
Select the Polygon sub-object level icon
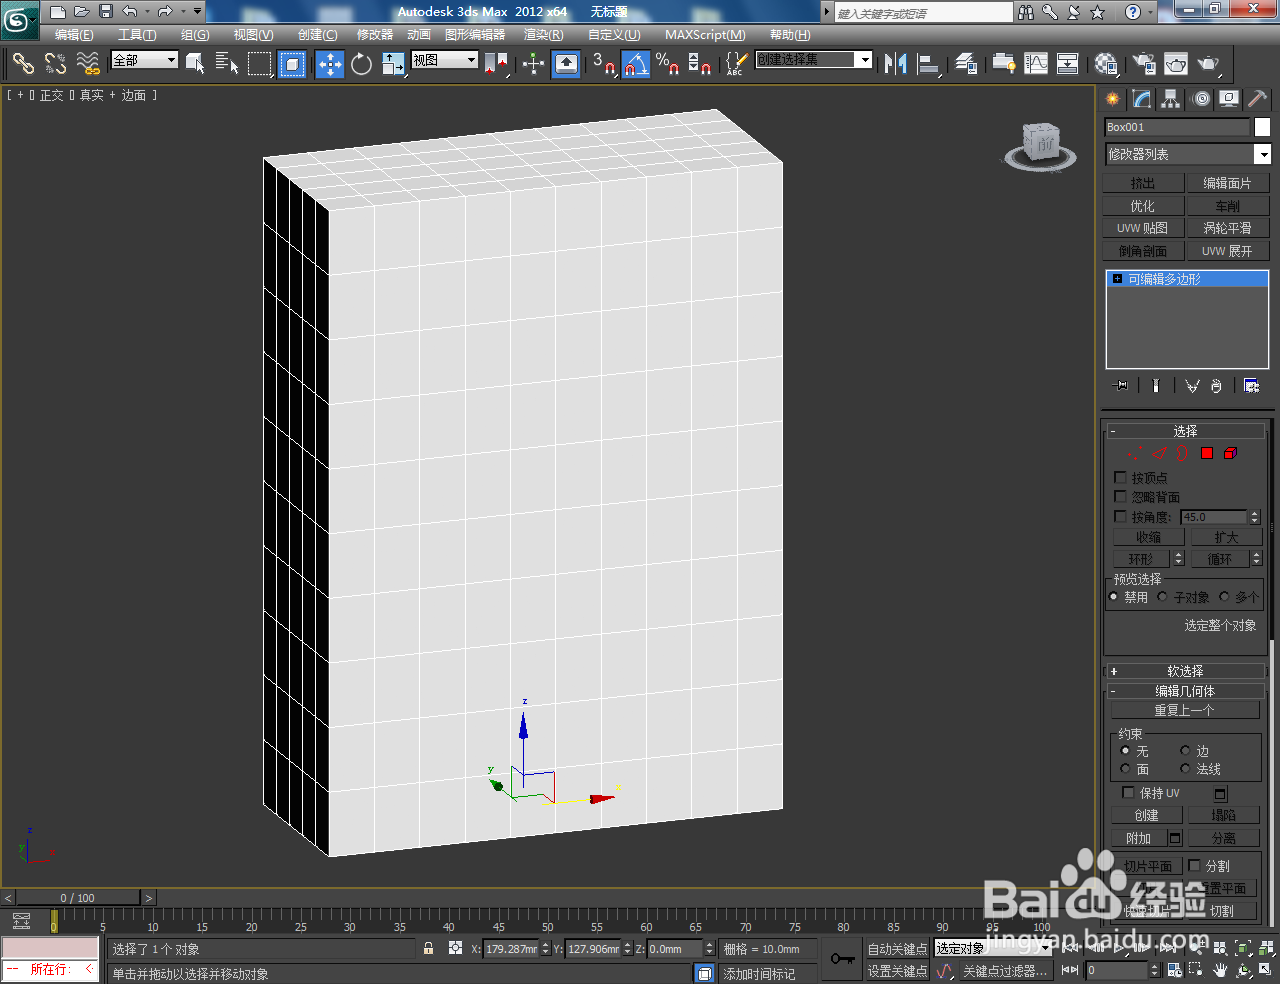click(x=1207, y=453)
